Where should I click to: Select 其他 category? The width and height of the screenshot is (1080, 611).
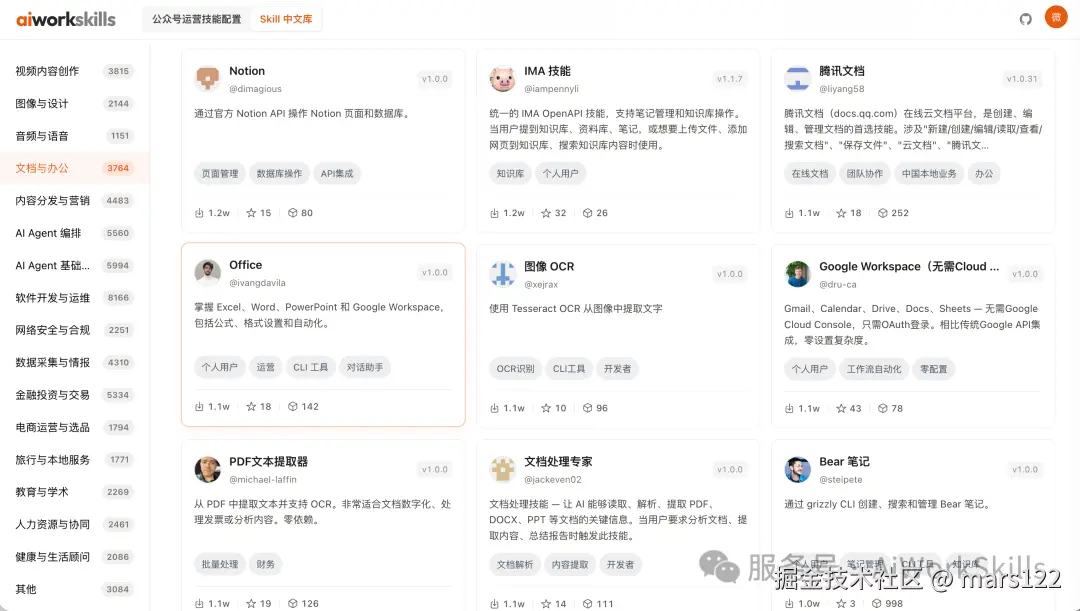coord(74,589)
